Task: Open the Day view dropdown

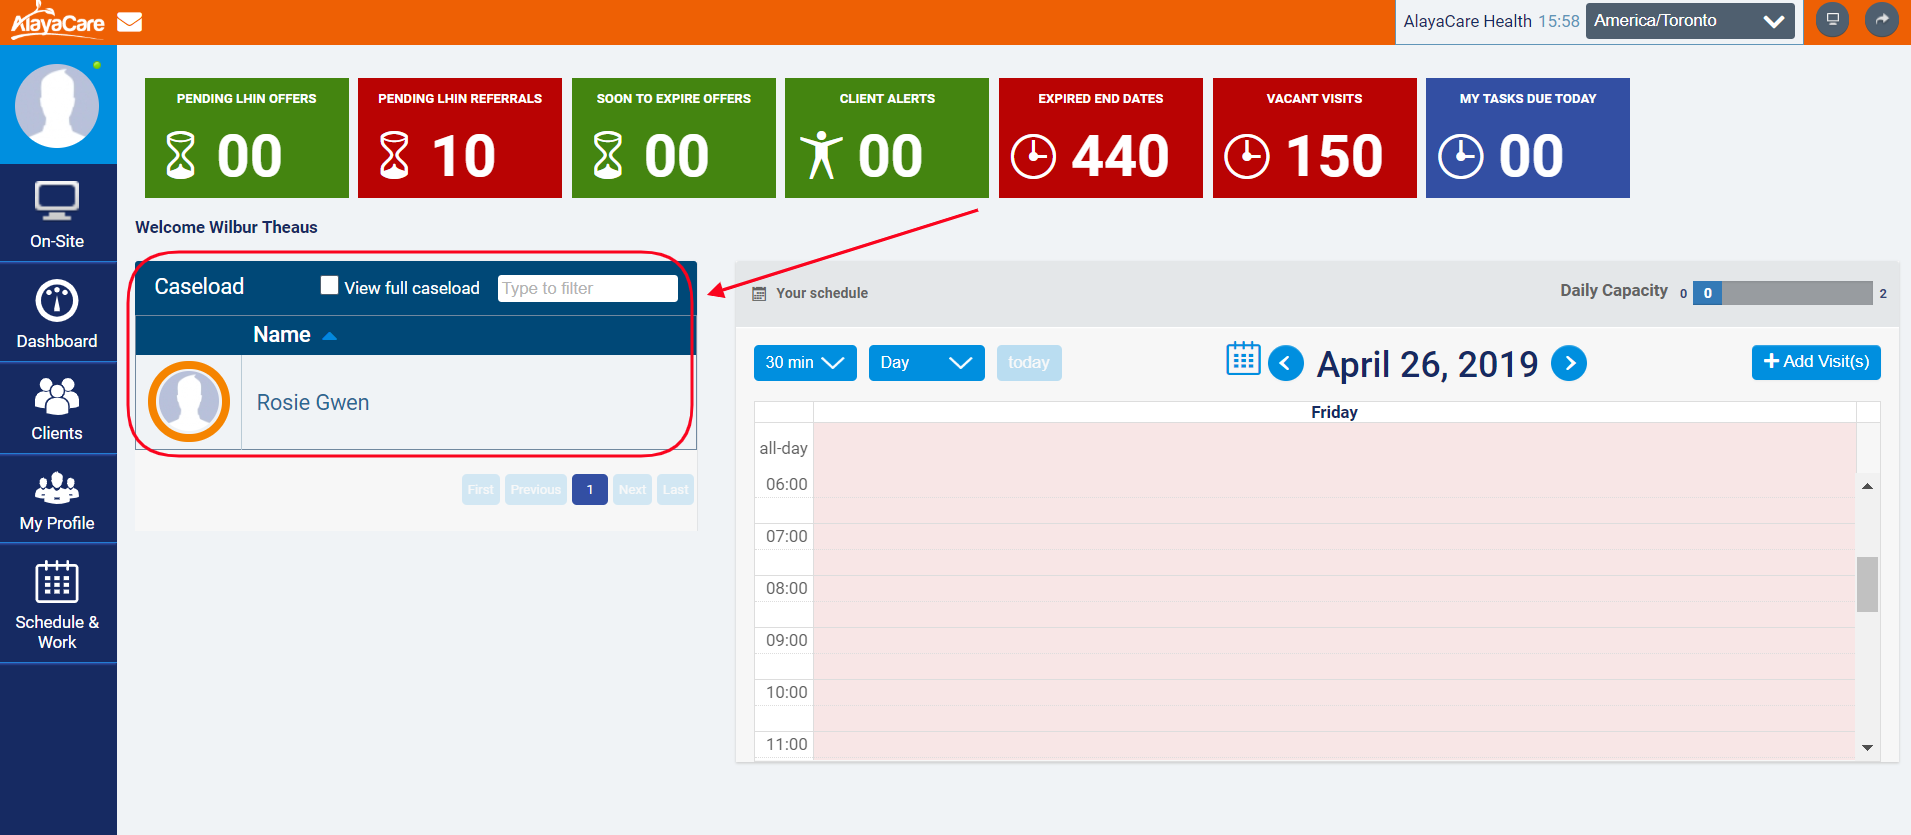Action: (926, 363)
